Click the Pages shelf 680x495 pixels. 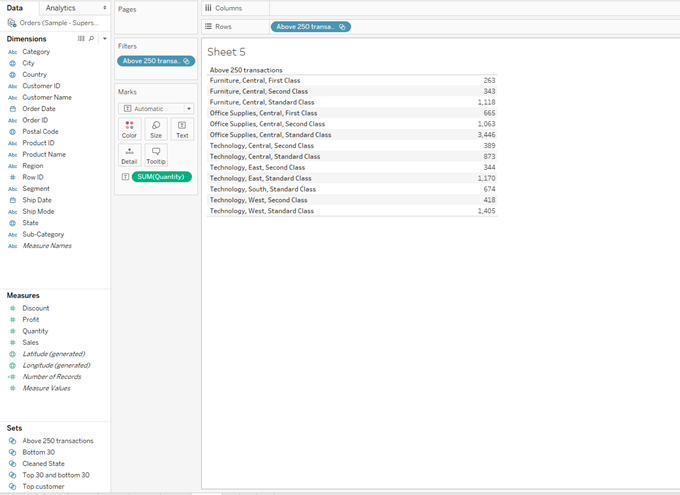tap(156, 18)
